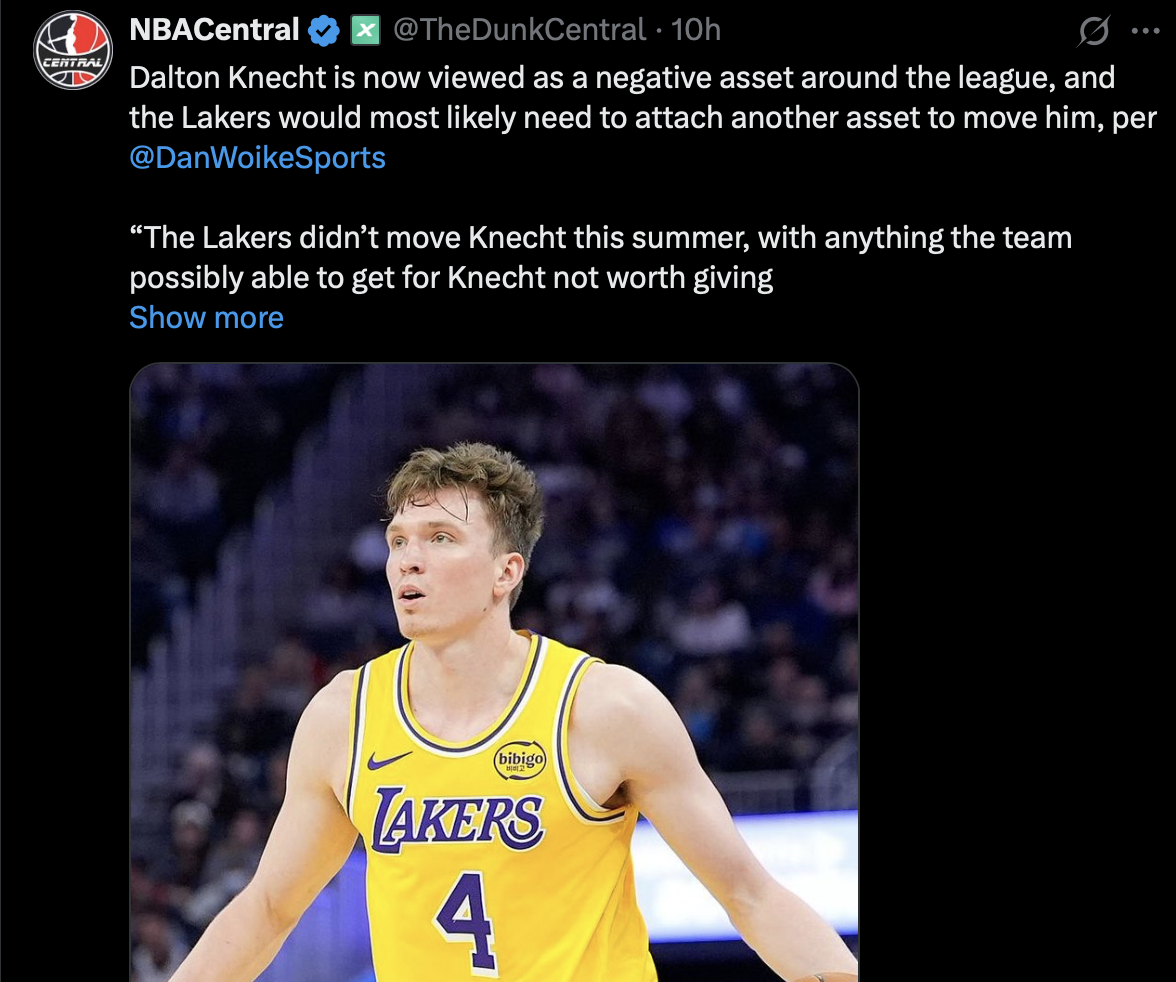Viewport: 1176px width, 982px height.
Task: Open the NBACentral profile avatar
Action: coord(73,50)
